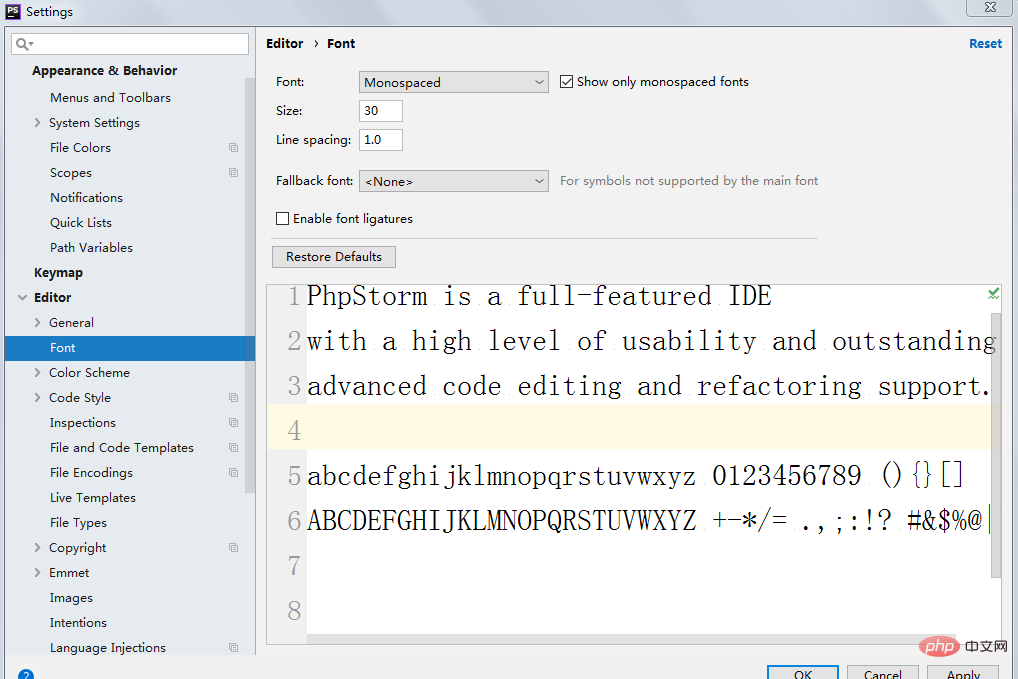Open Notifications settings
This screenshot has height=679, width=1018.
pyautogui.click(x=86, y=197)
